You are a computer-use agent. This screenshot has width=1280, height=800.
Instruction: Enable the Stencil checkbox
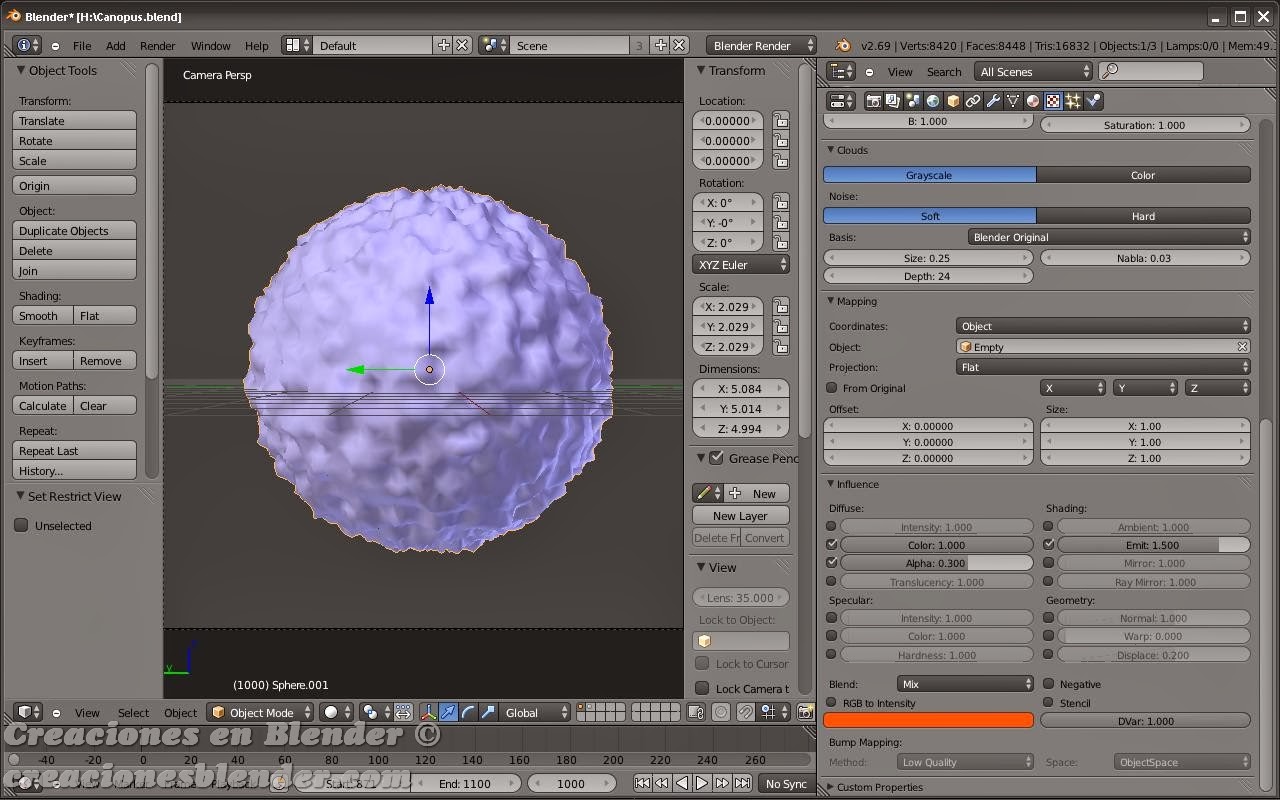(x=1048, y=703)
